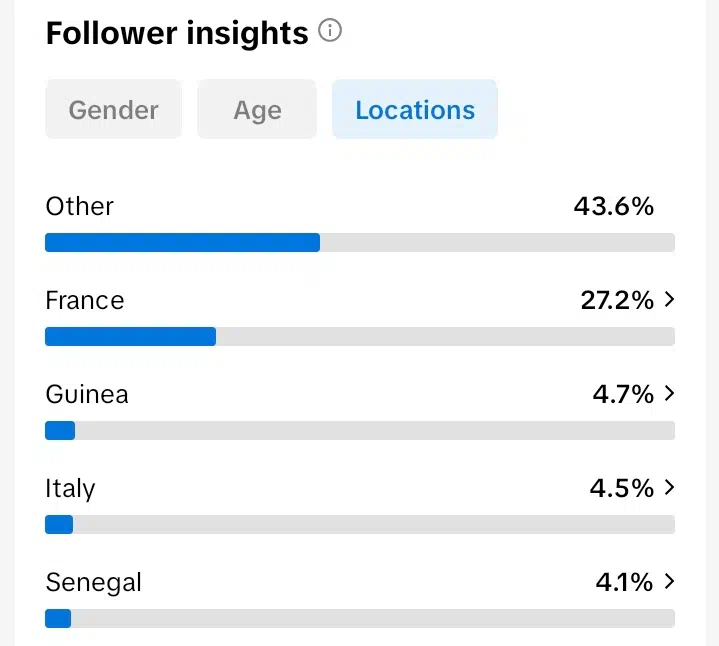This screenshot has width=719, height=646.
Task: Select the Locations tab
Action: click(415, 110)
